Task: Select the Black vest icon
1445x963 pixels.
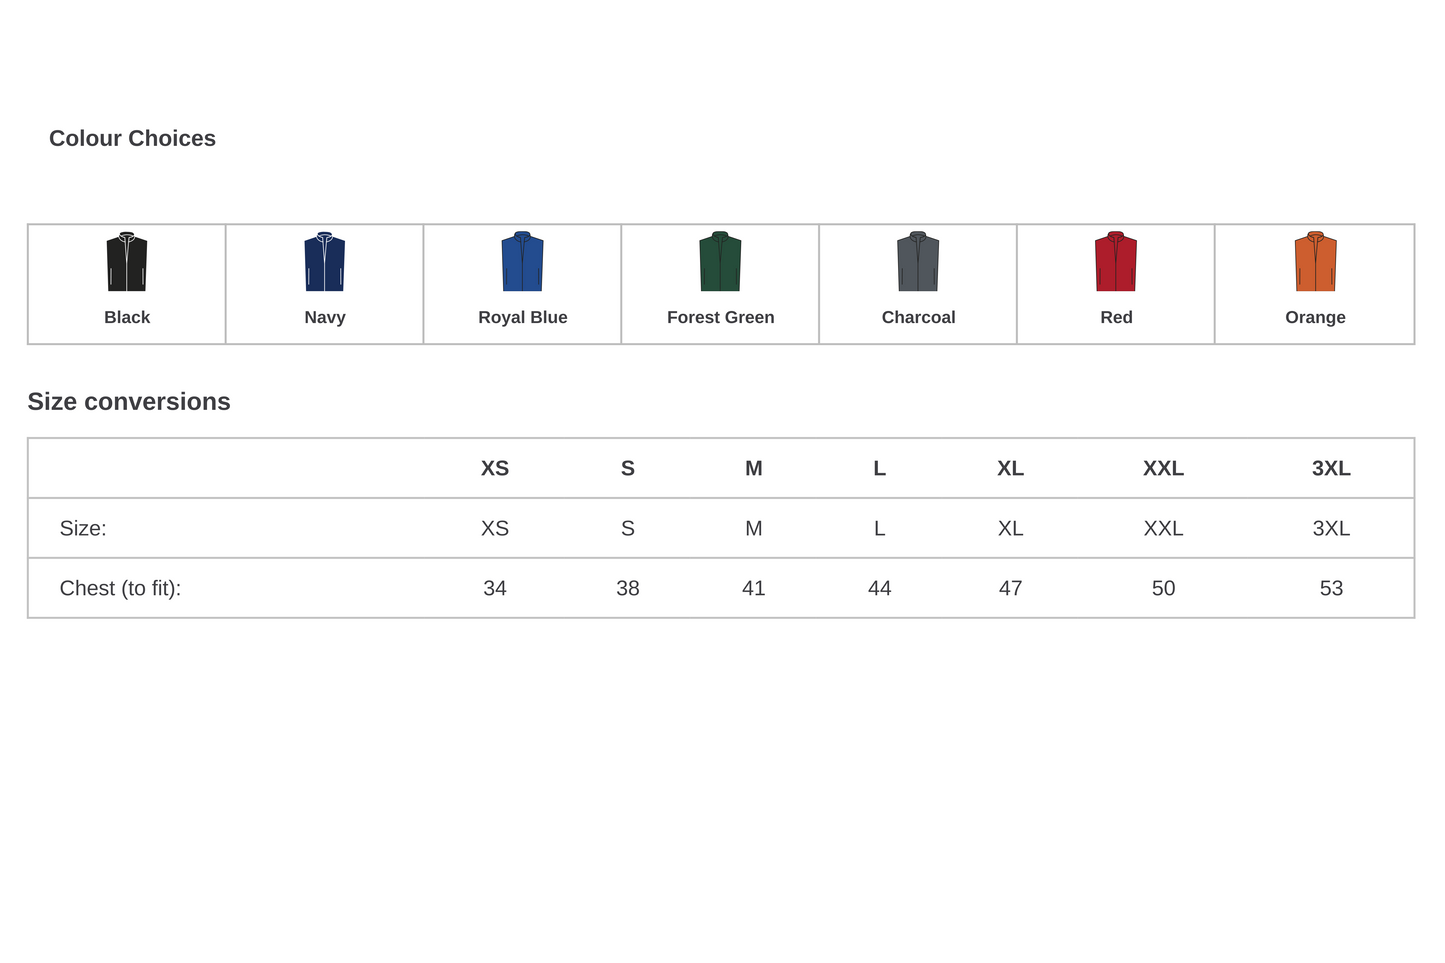Action: pyautogui.click(x=127, y=262)
